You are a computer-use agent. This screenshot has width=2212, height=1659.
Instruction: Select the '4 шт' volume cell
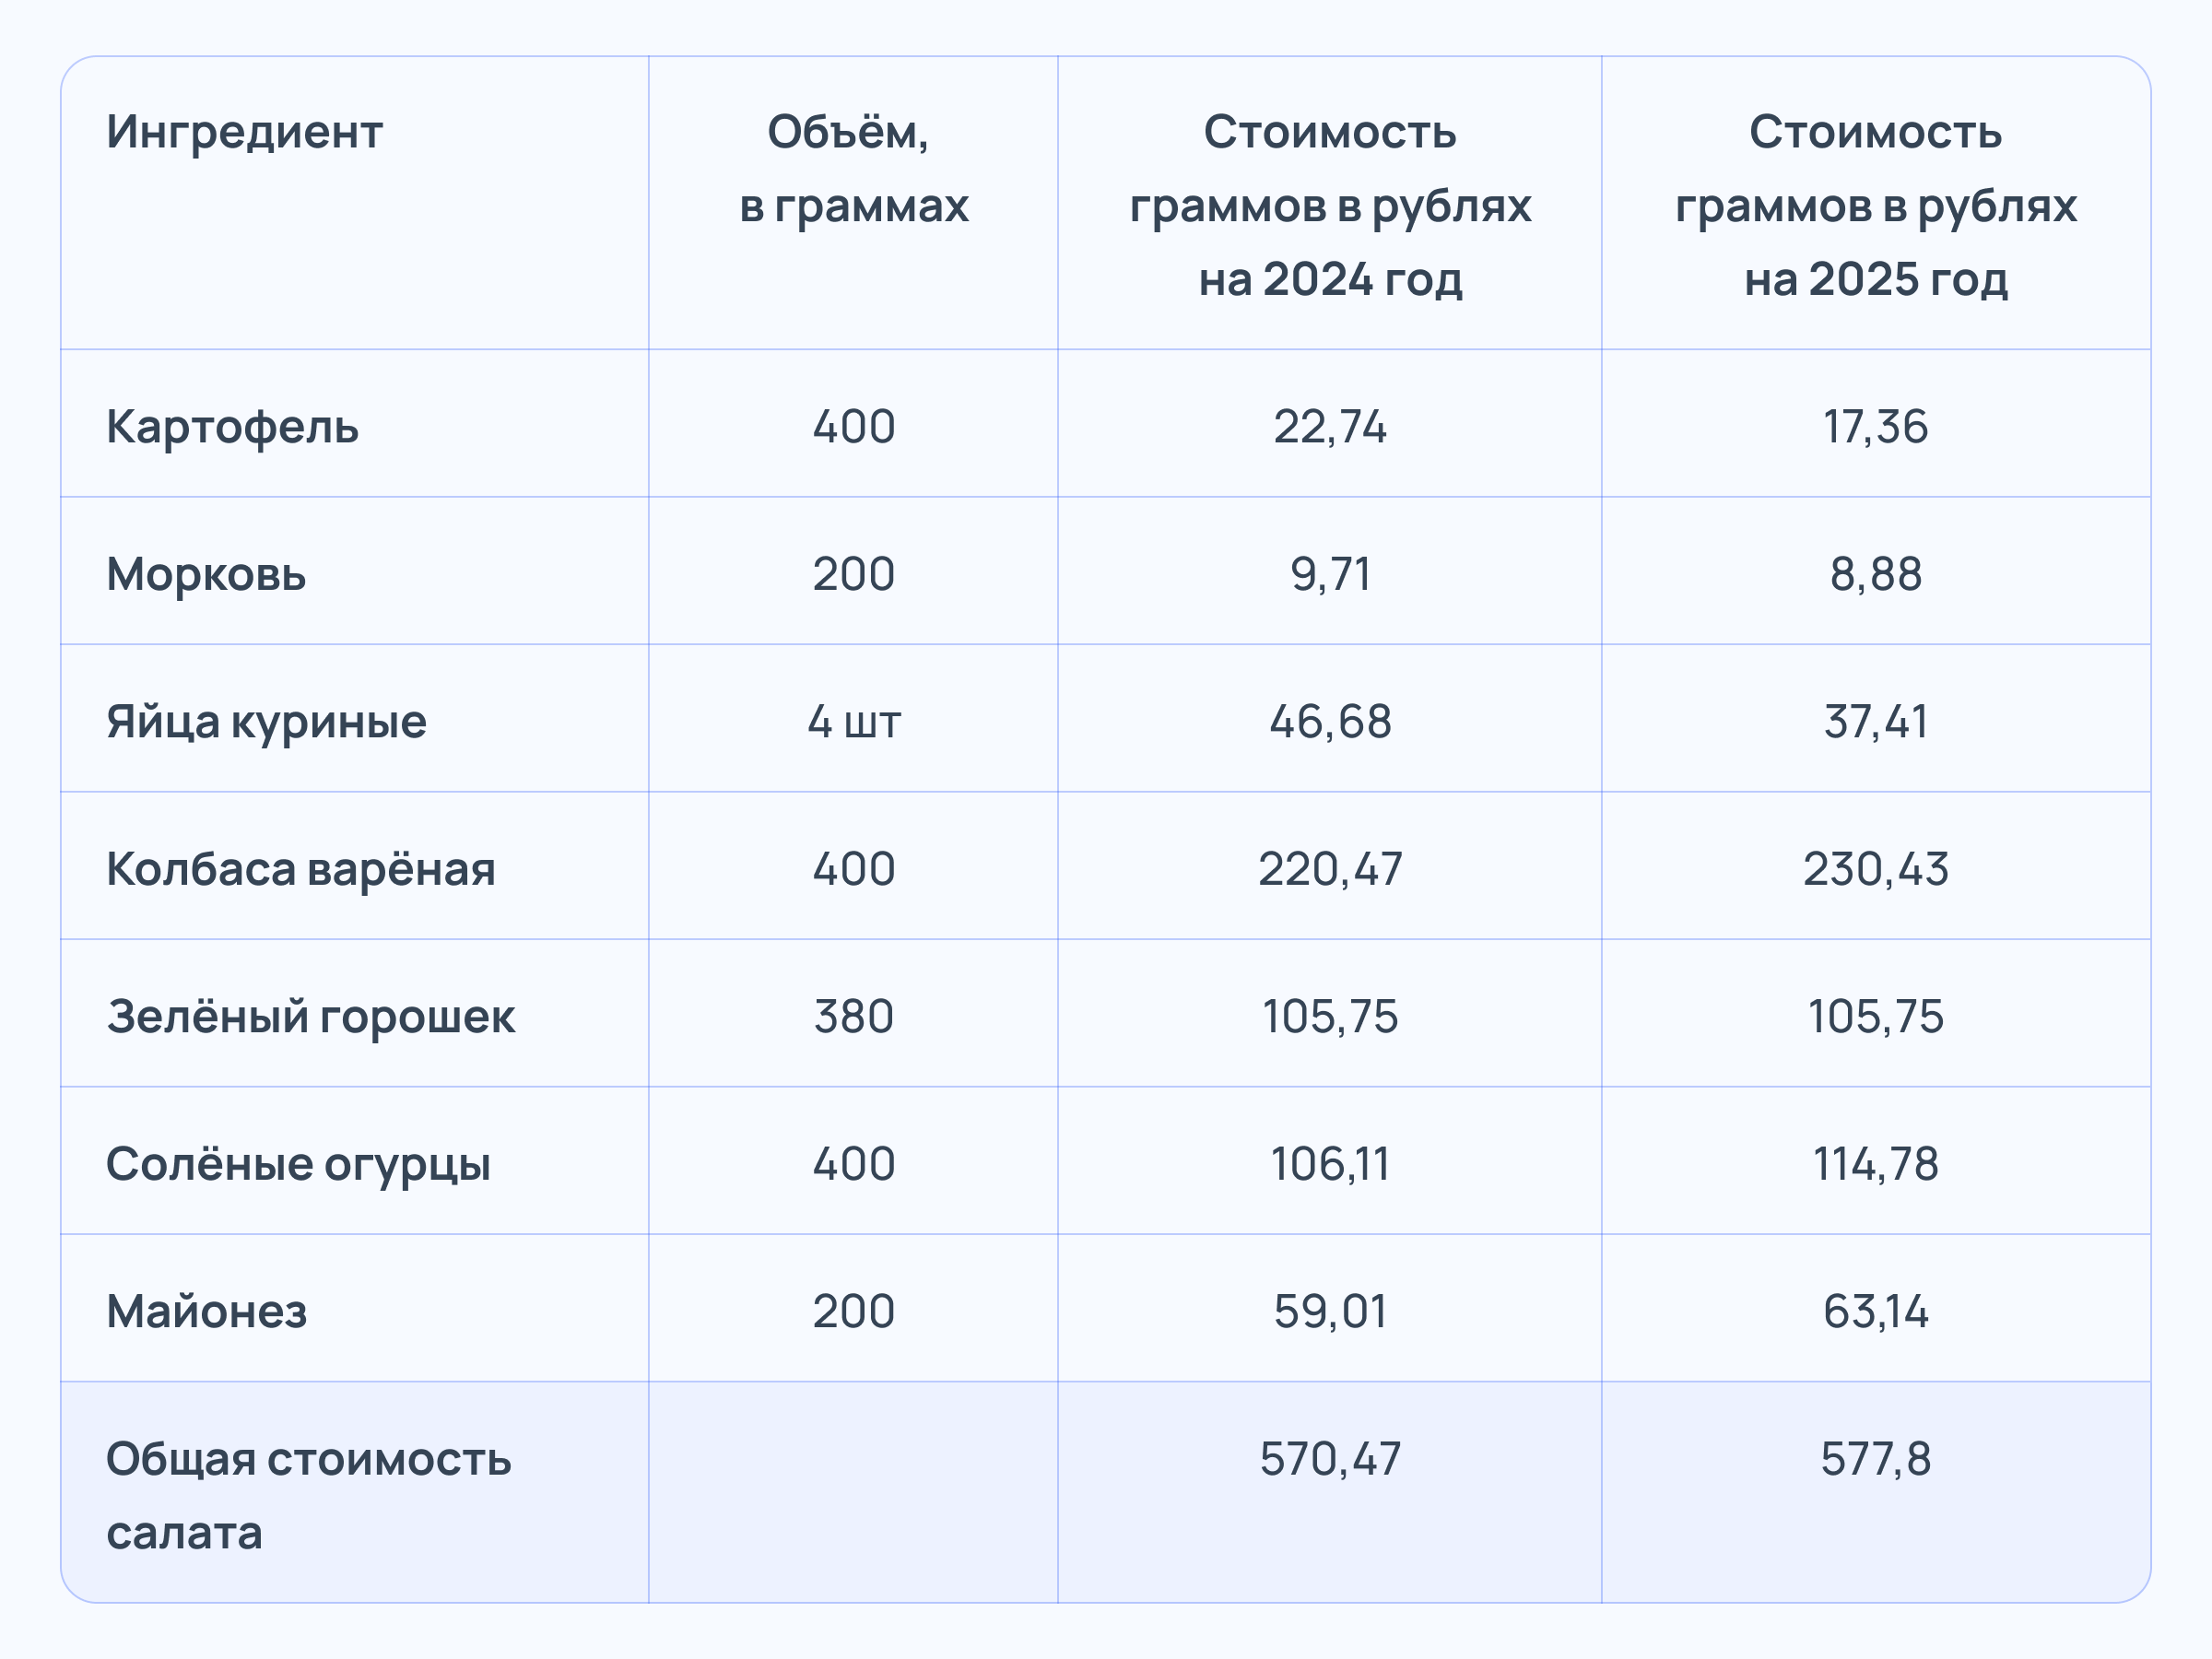point(853,721)
